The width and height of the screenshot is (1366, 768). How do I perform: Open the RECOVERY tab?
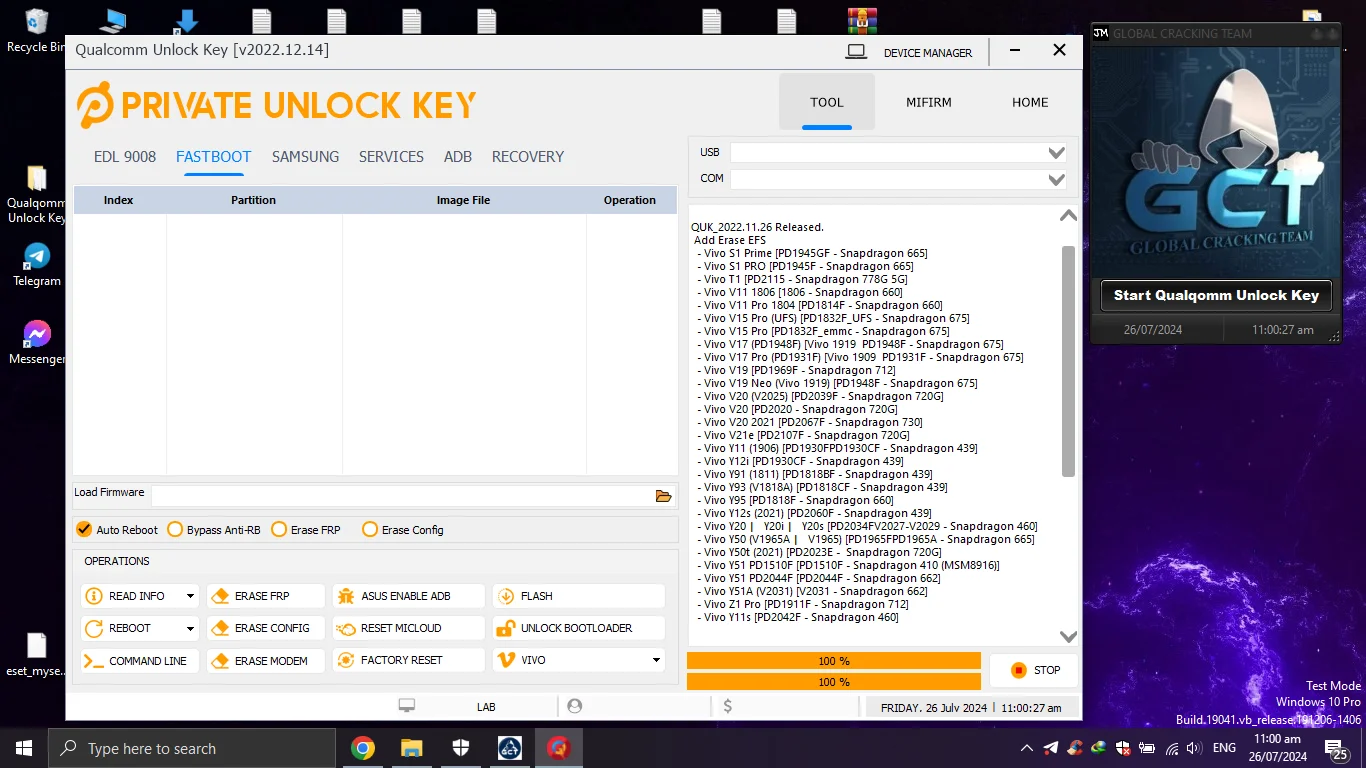(x=528, y=157)
